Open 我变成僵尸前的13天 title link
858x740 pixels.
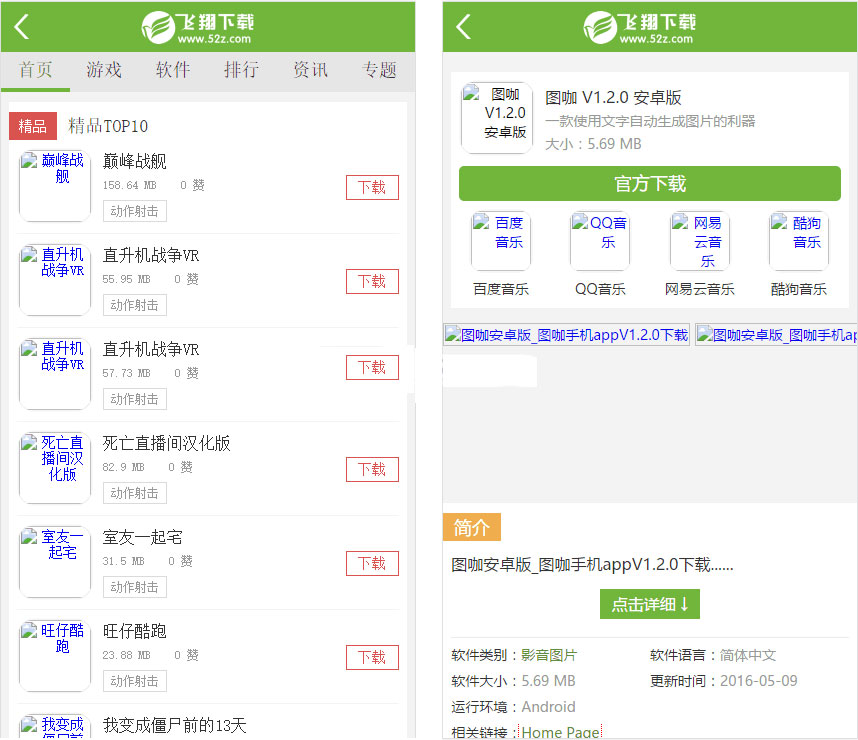point(175,726)
